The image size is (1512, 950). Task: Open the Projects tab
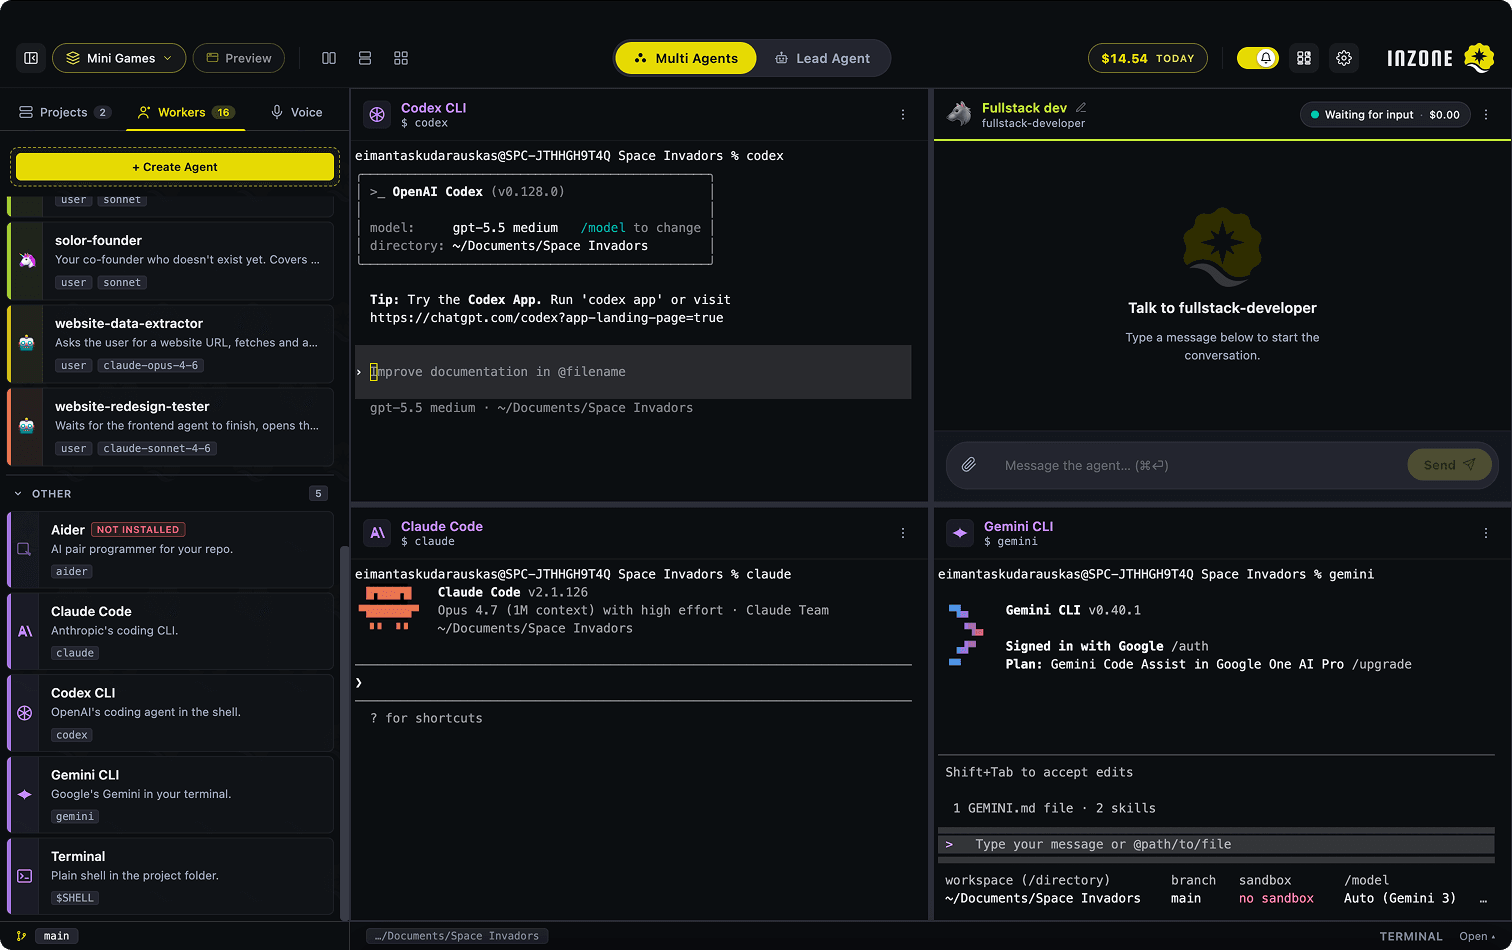click(64, 112)
